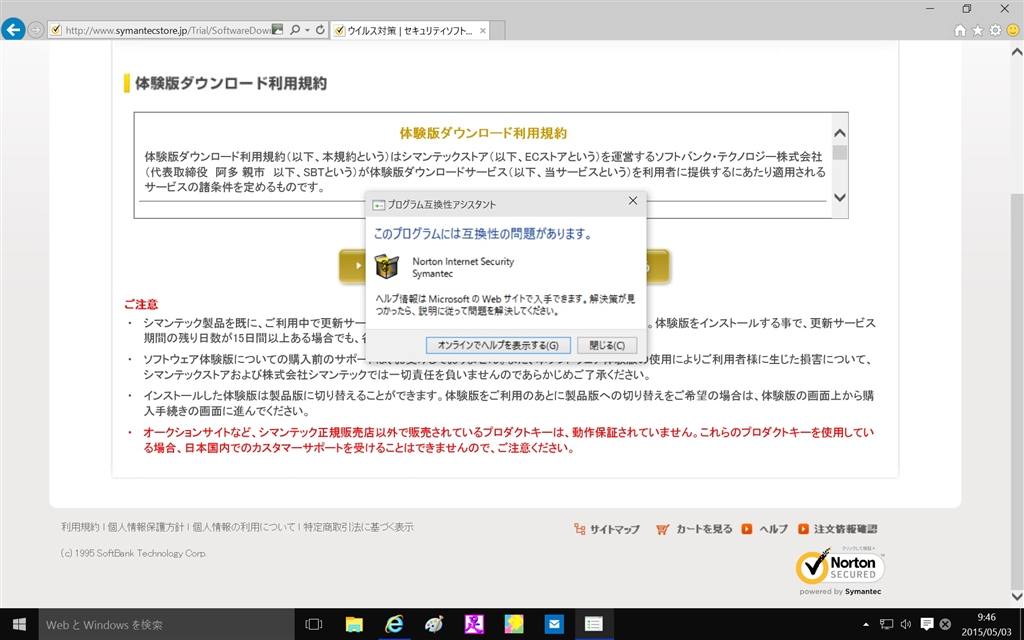1024x640 pixels.
Task: Open Task View from taskbar
Action: point(314,624)
